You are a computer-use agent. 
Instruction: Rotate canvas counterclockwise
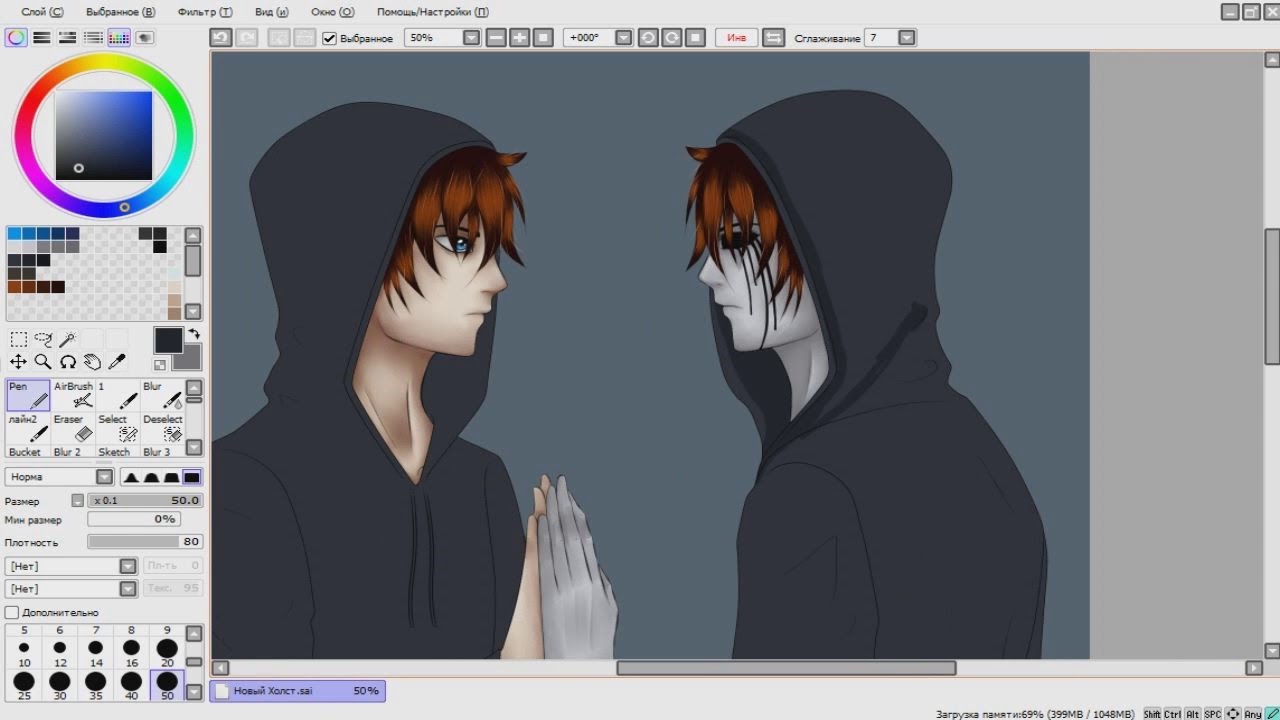point(648,38)
